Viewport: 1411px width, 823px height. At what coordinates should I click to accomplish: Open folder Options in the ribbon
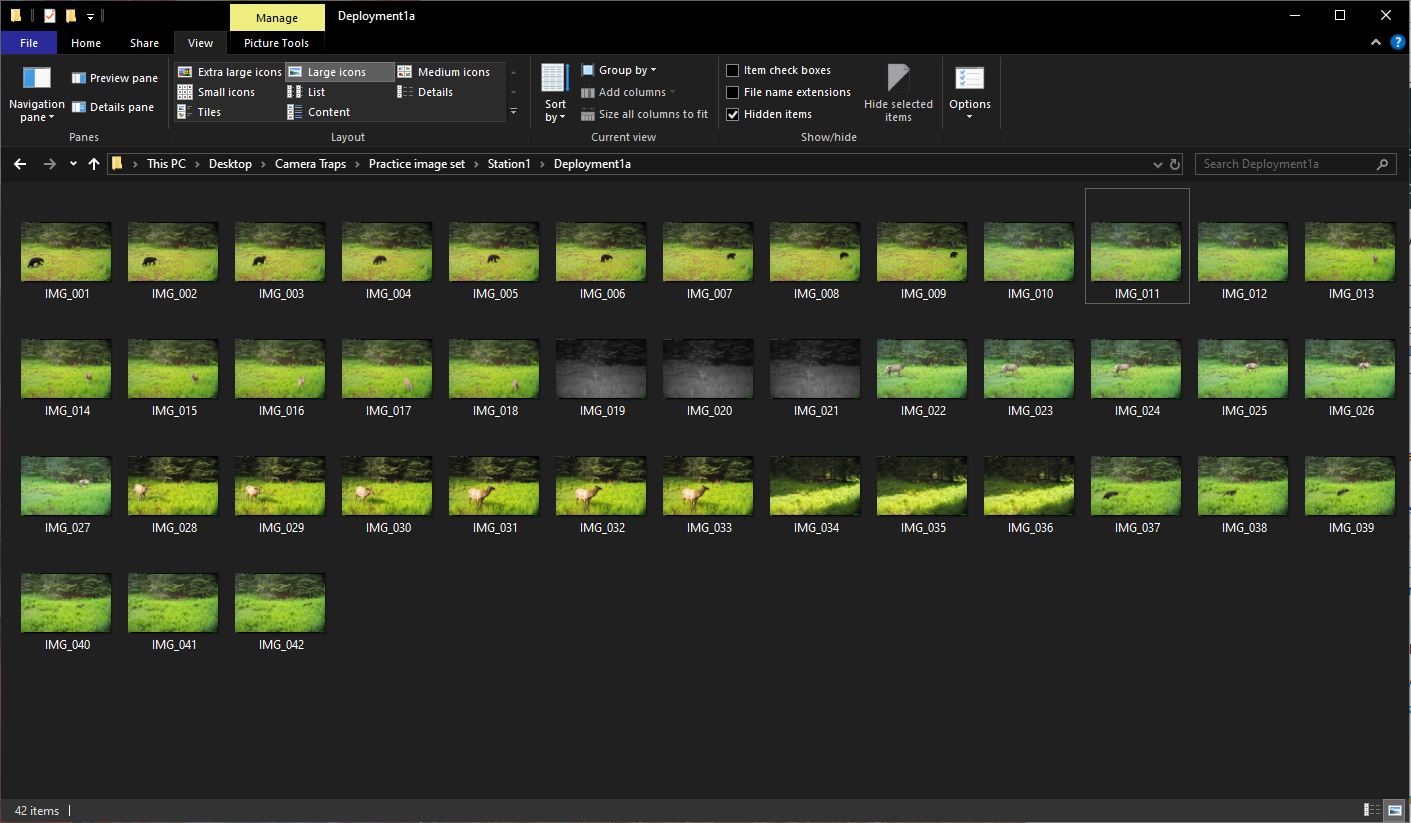969,92
